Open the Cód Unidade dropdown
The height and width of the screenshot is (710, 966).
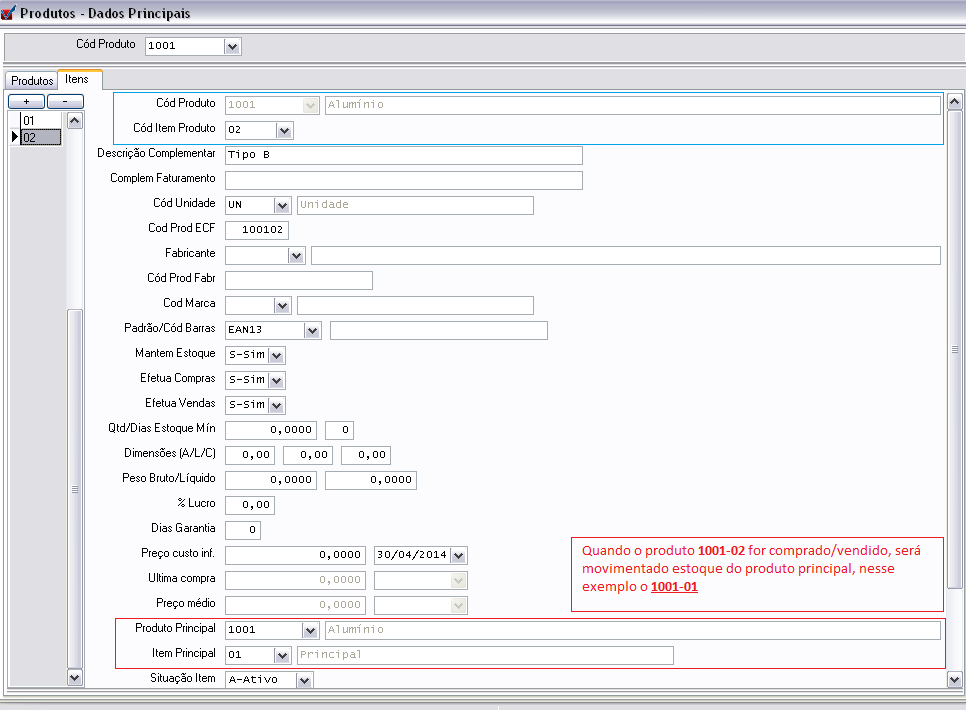[284, 205]
